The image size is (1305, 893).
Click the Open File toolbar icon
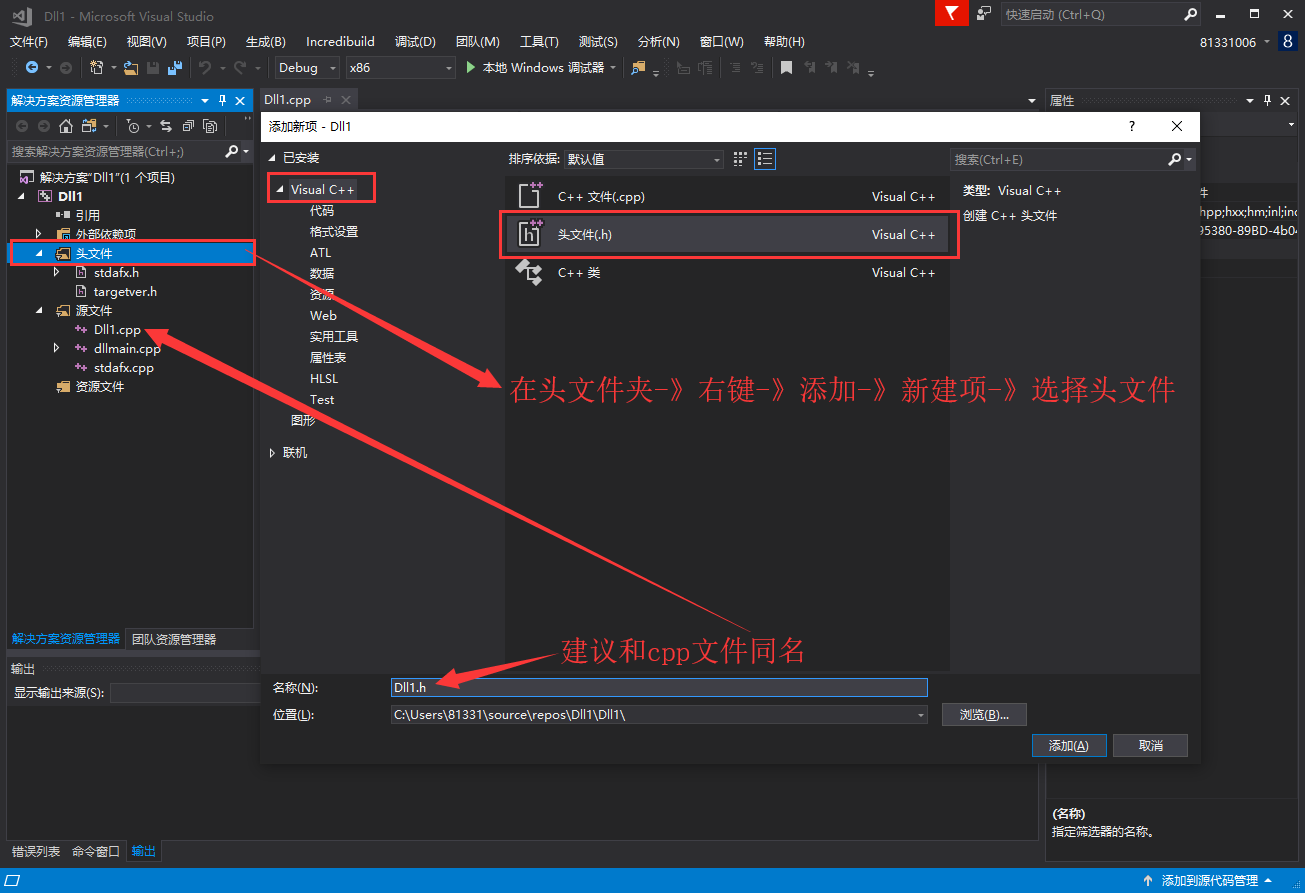(133, 68)
